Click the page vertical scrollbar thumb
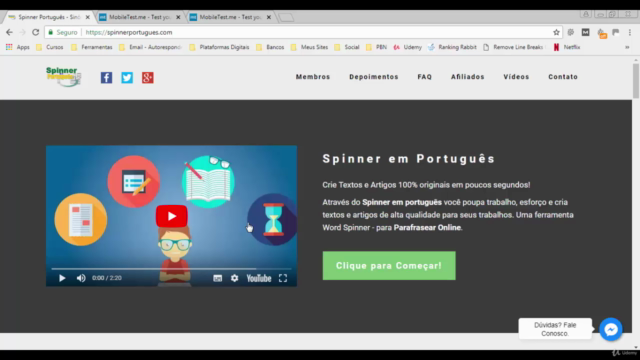Viewport: 640px width, 360px height. (x=636, y=80)
